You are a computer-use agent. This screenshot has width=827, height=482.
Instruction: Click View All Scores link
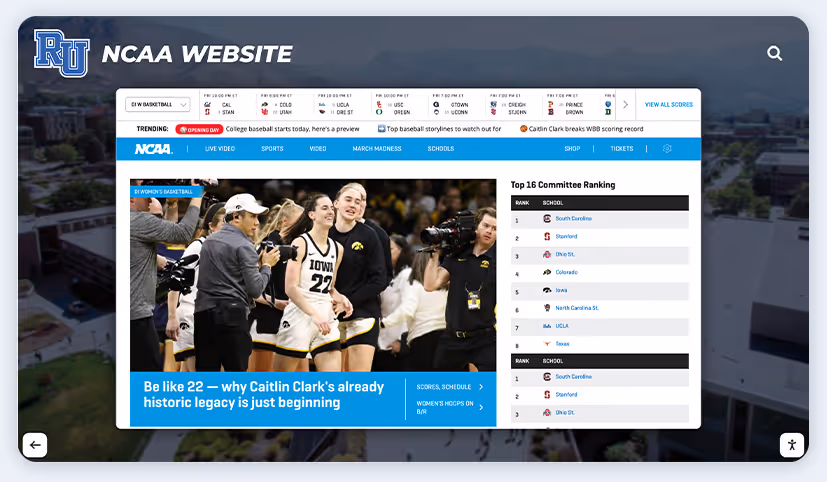pyautogui.click(x=669, y=104)
